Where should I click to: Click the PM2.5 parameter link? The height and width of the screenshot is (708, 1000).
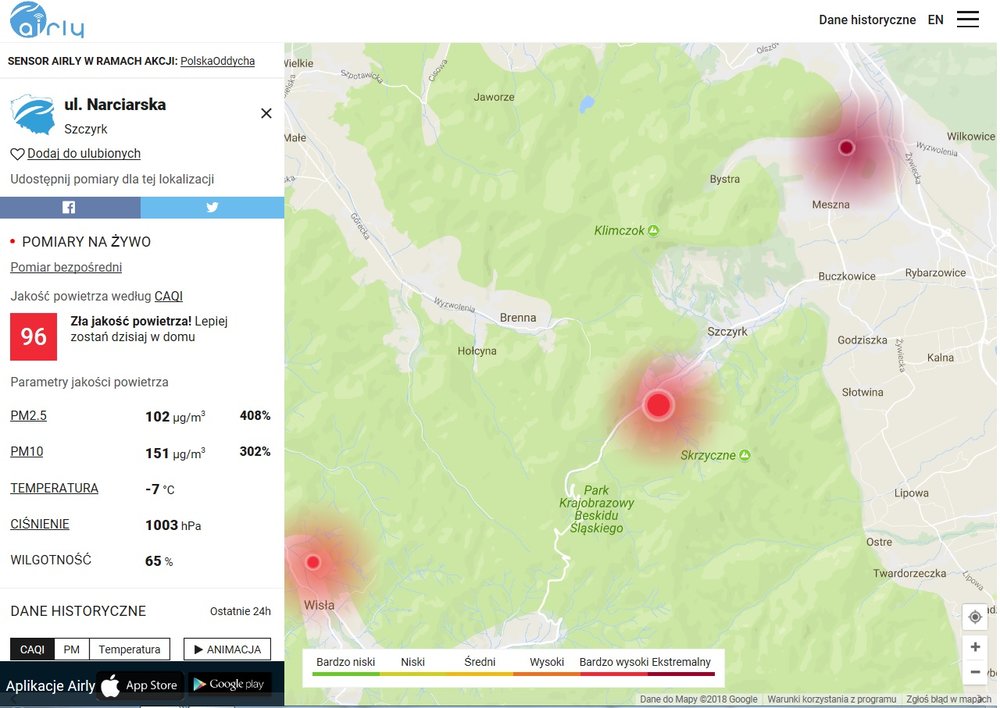point(29,415)
